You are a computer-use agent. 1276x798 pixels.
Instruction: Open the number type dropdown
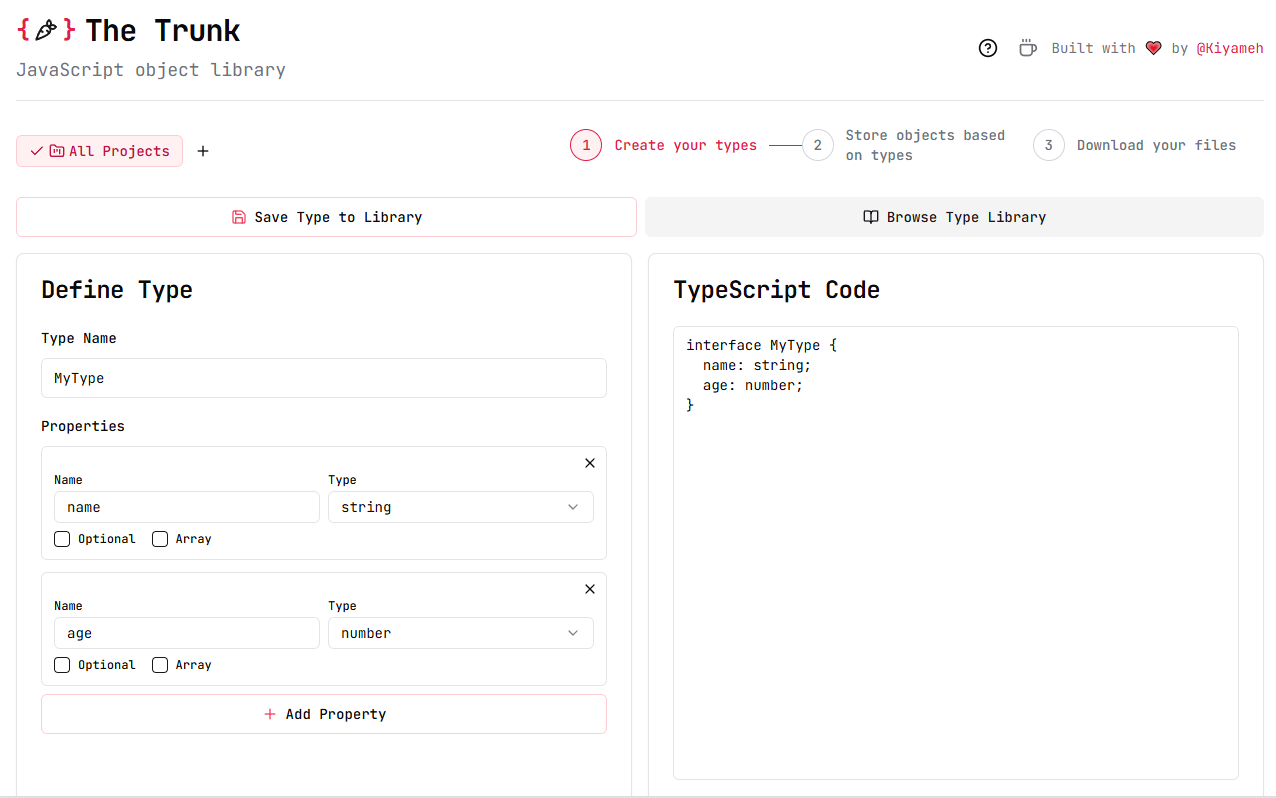click(461, 633)
